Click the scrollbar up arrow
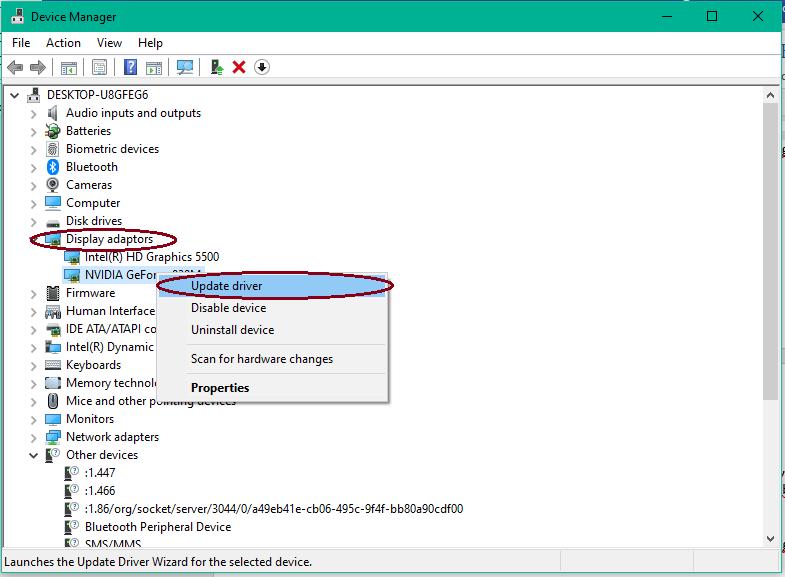This screenshot has width=785, height=577. click(x=770, y=95)
